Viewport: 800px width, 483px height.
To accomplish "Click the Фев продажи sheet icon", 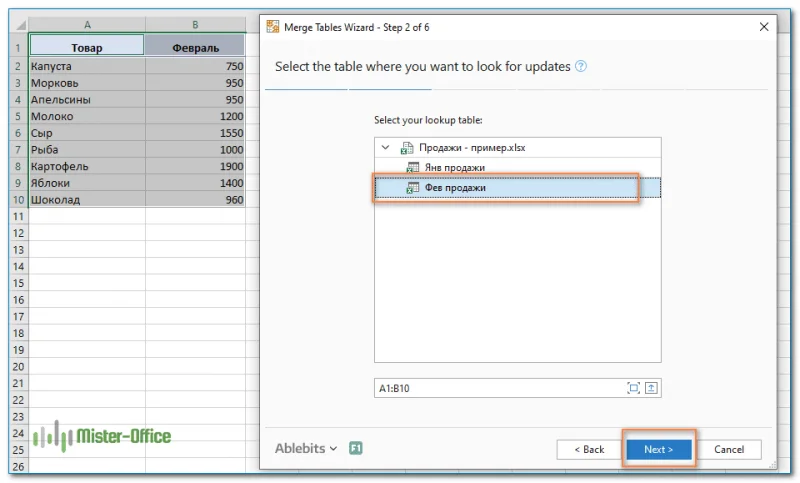I will pyautogui.click(x=412, y=188).
